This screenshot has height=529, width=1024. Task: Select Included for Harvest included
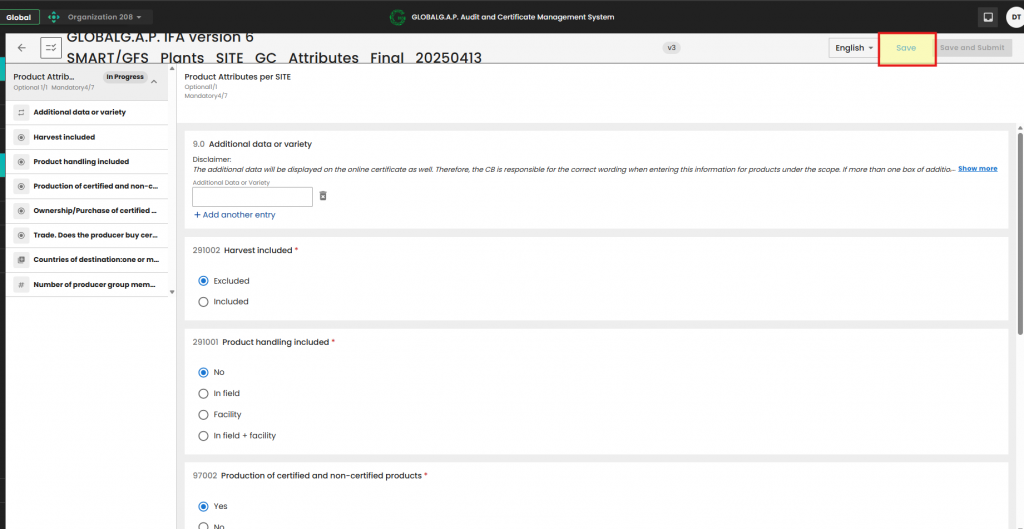204,301
